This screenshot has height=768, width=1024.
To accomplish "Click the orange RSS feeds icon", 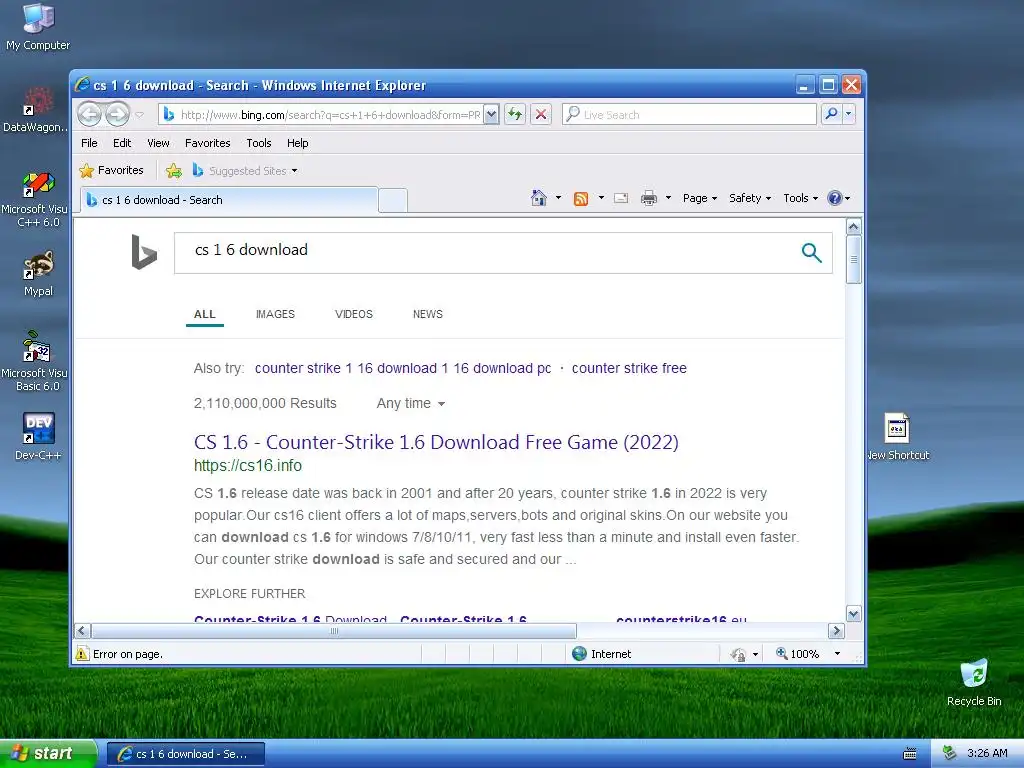I will (x=581, y=199).
